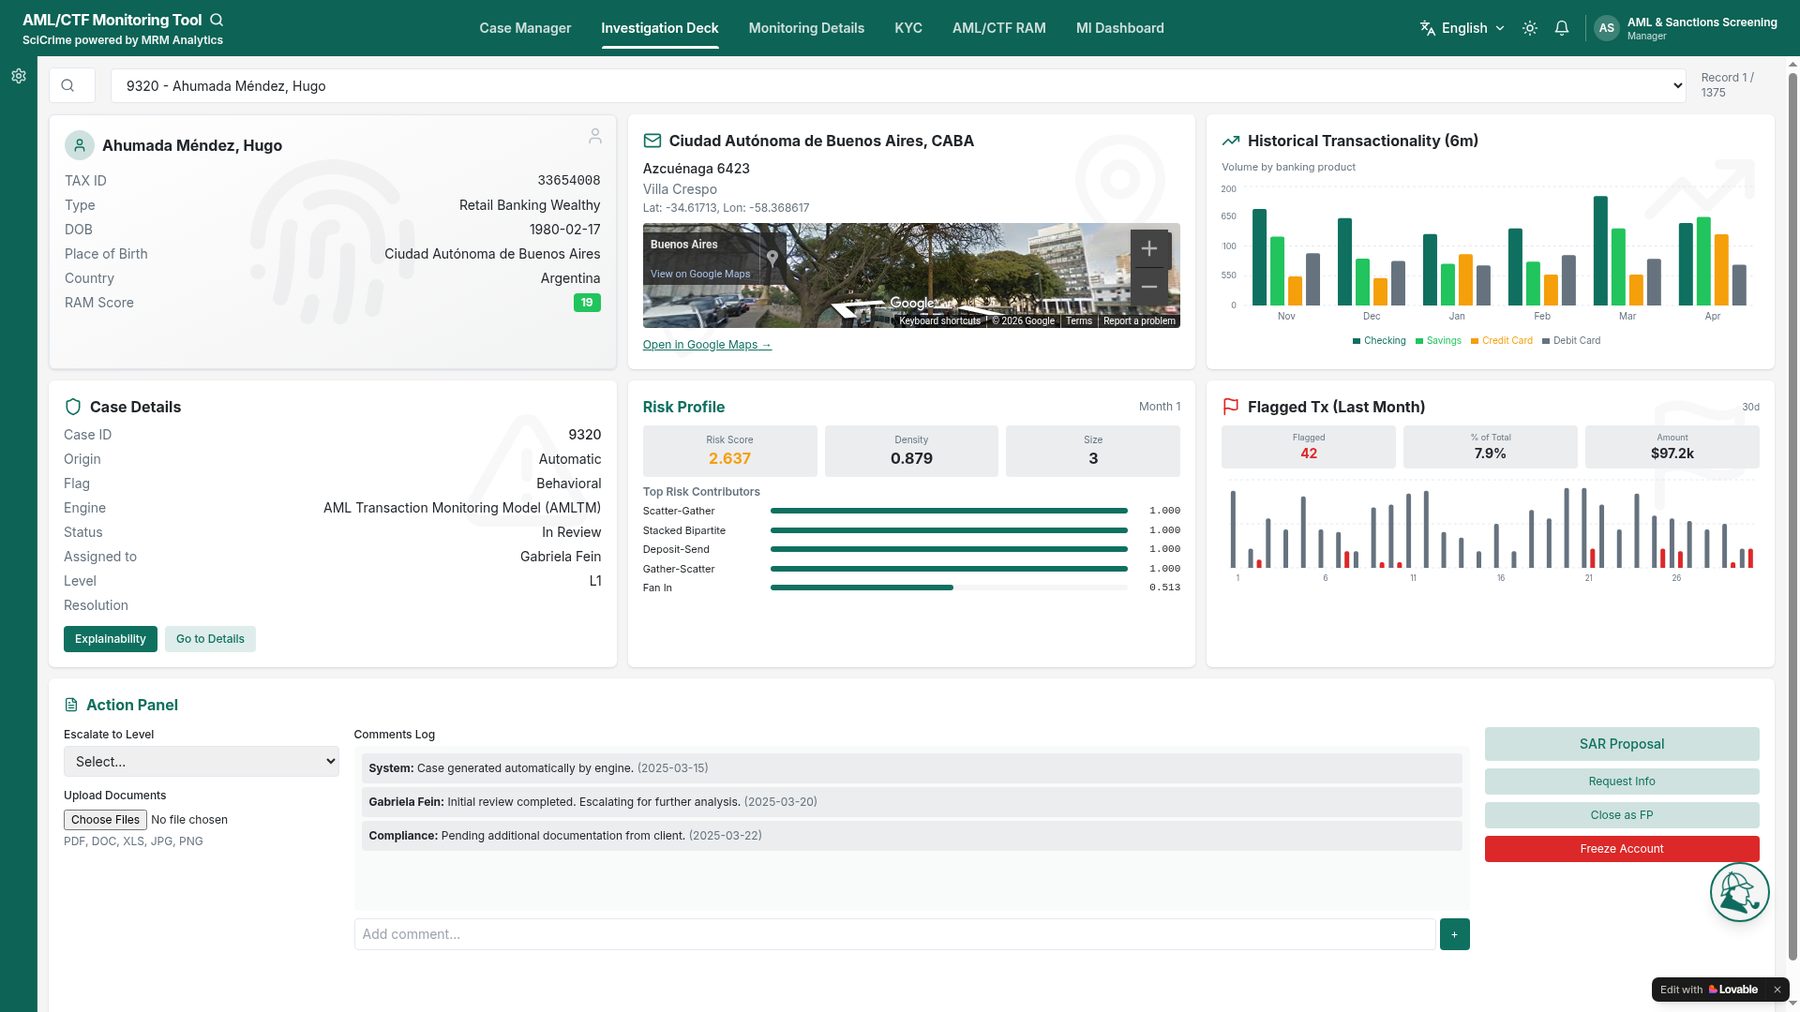Zoom out on the street view map

point(1150,286)
